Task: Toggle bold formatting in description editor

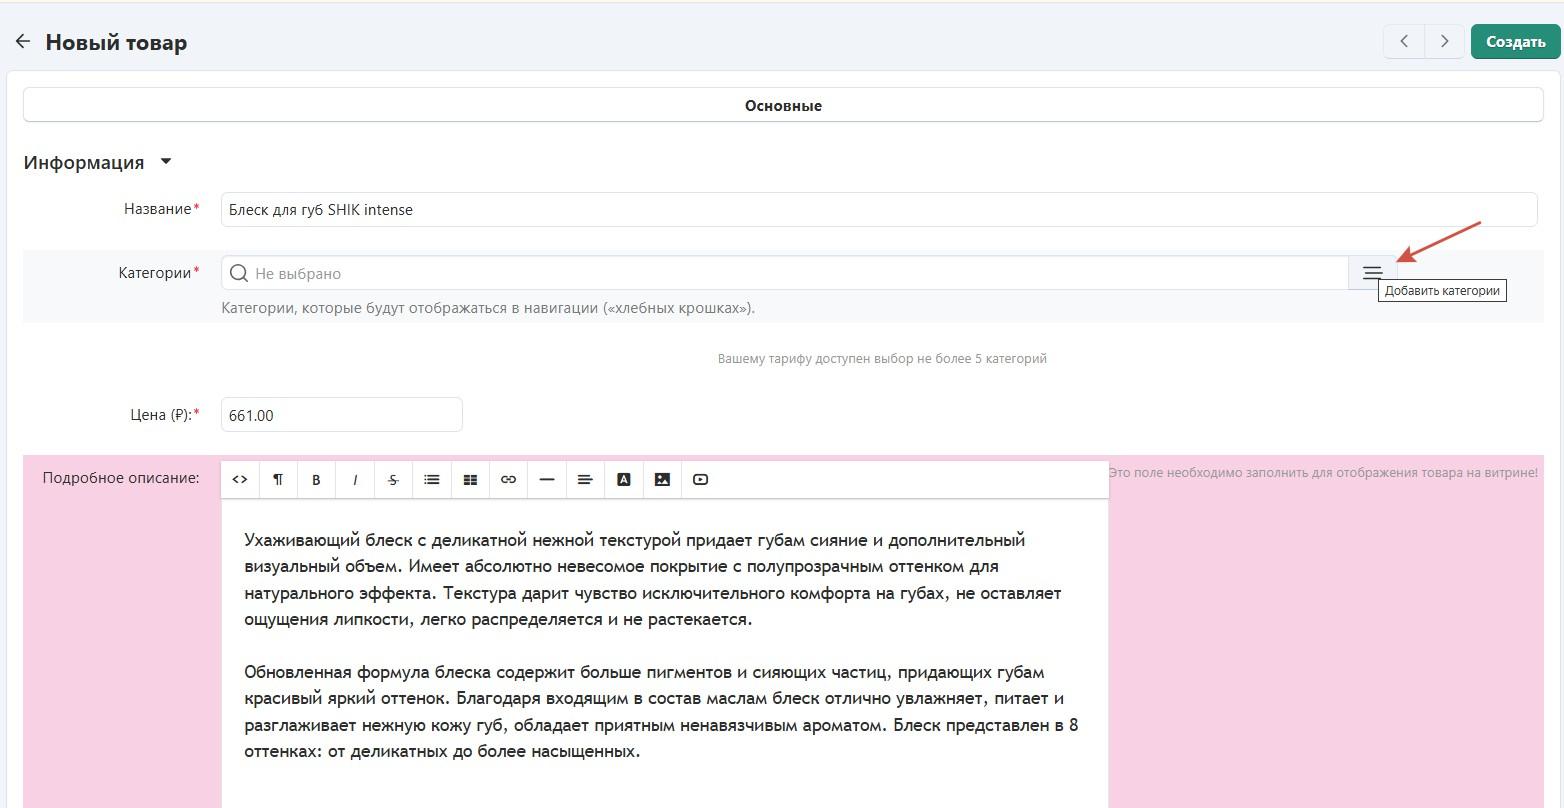Action: (316, 480)
